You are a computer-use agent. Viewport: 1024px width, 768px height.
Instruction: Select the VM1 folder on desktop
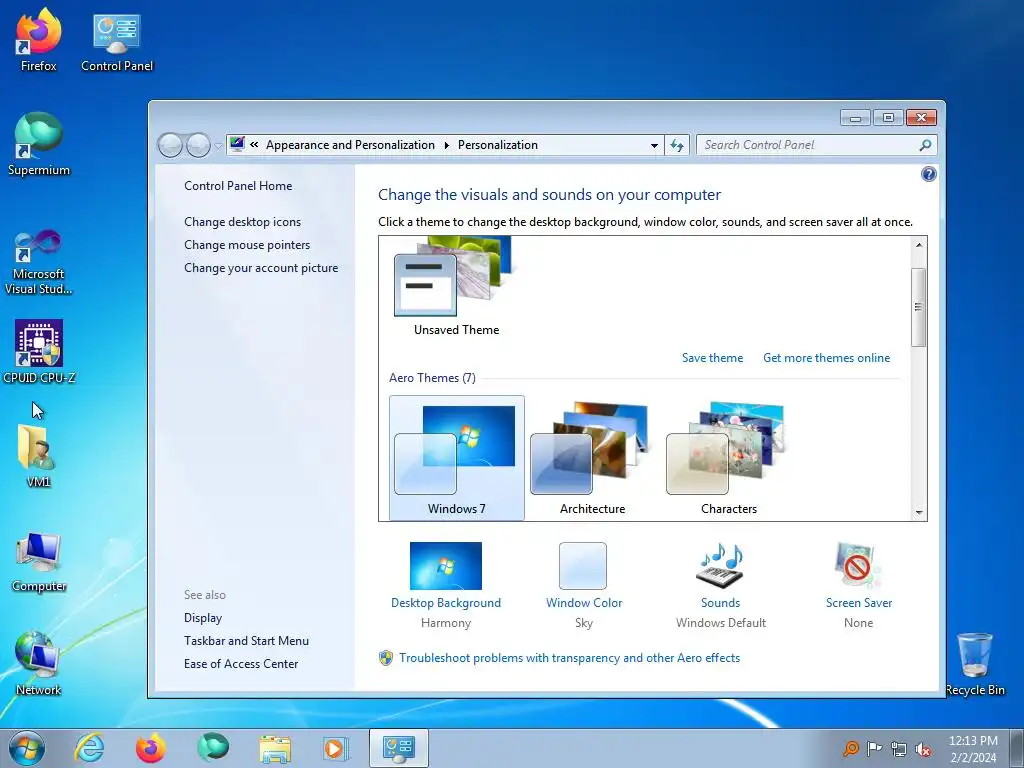pos(39,456)
